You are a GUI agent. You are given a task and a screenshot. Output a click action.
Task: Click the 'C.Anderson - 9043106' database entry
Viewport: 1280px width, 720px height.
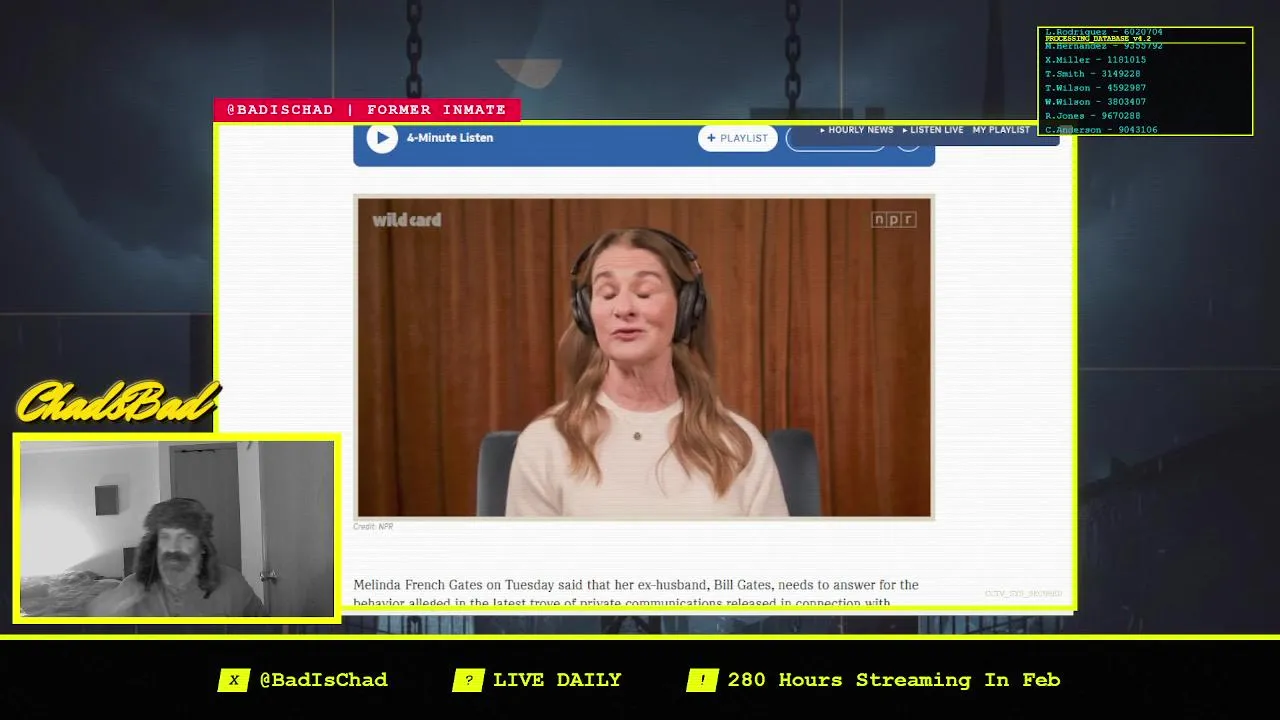tap(1101, 130)
